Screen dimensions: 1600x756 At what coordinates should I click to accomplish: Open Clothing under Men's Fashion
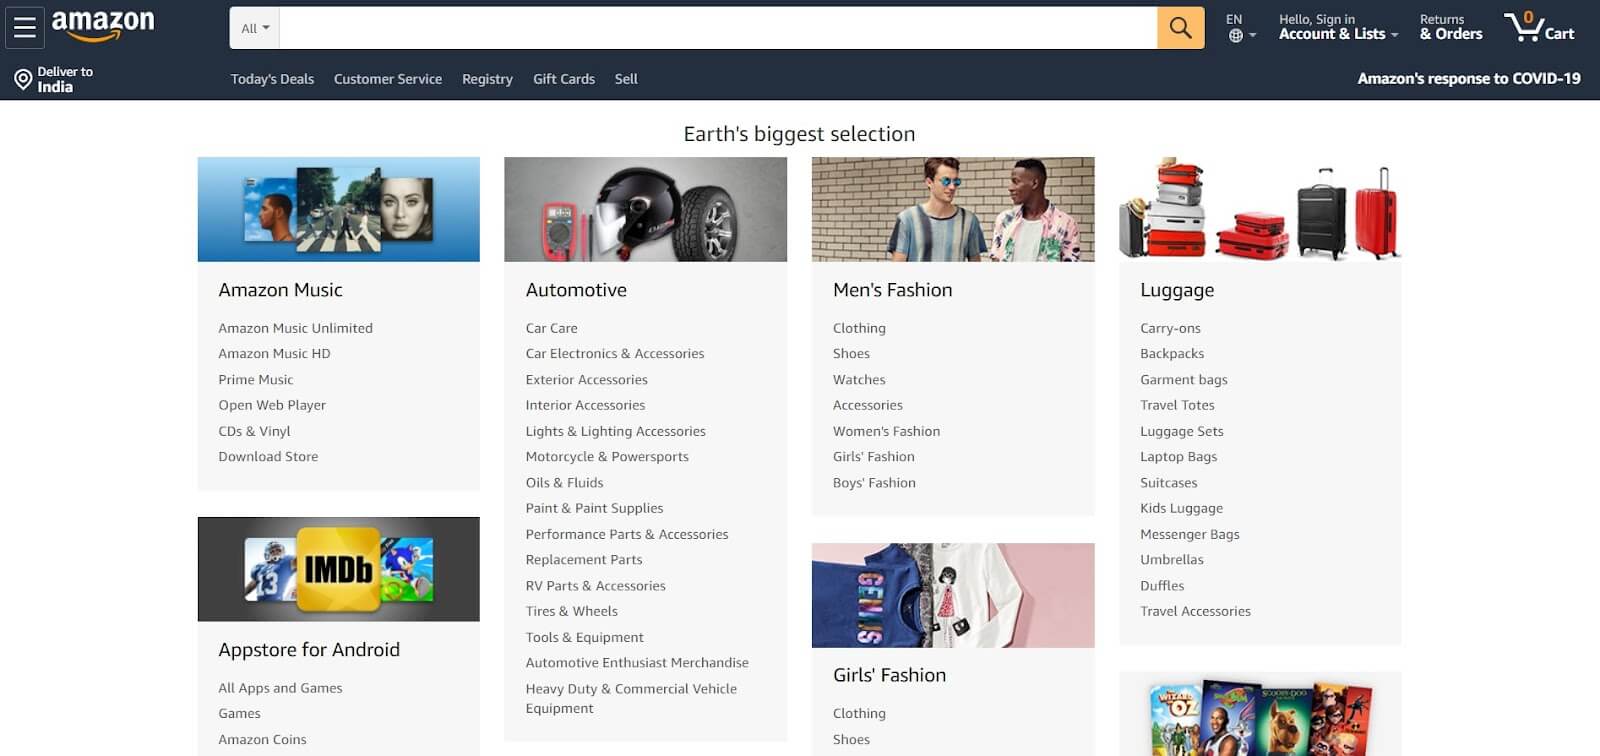[859, 328]
